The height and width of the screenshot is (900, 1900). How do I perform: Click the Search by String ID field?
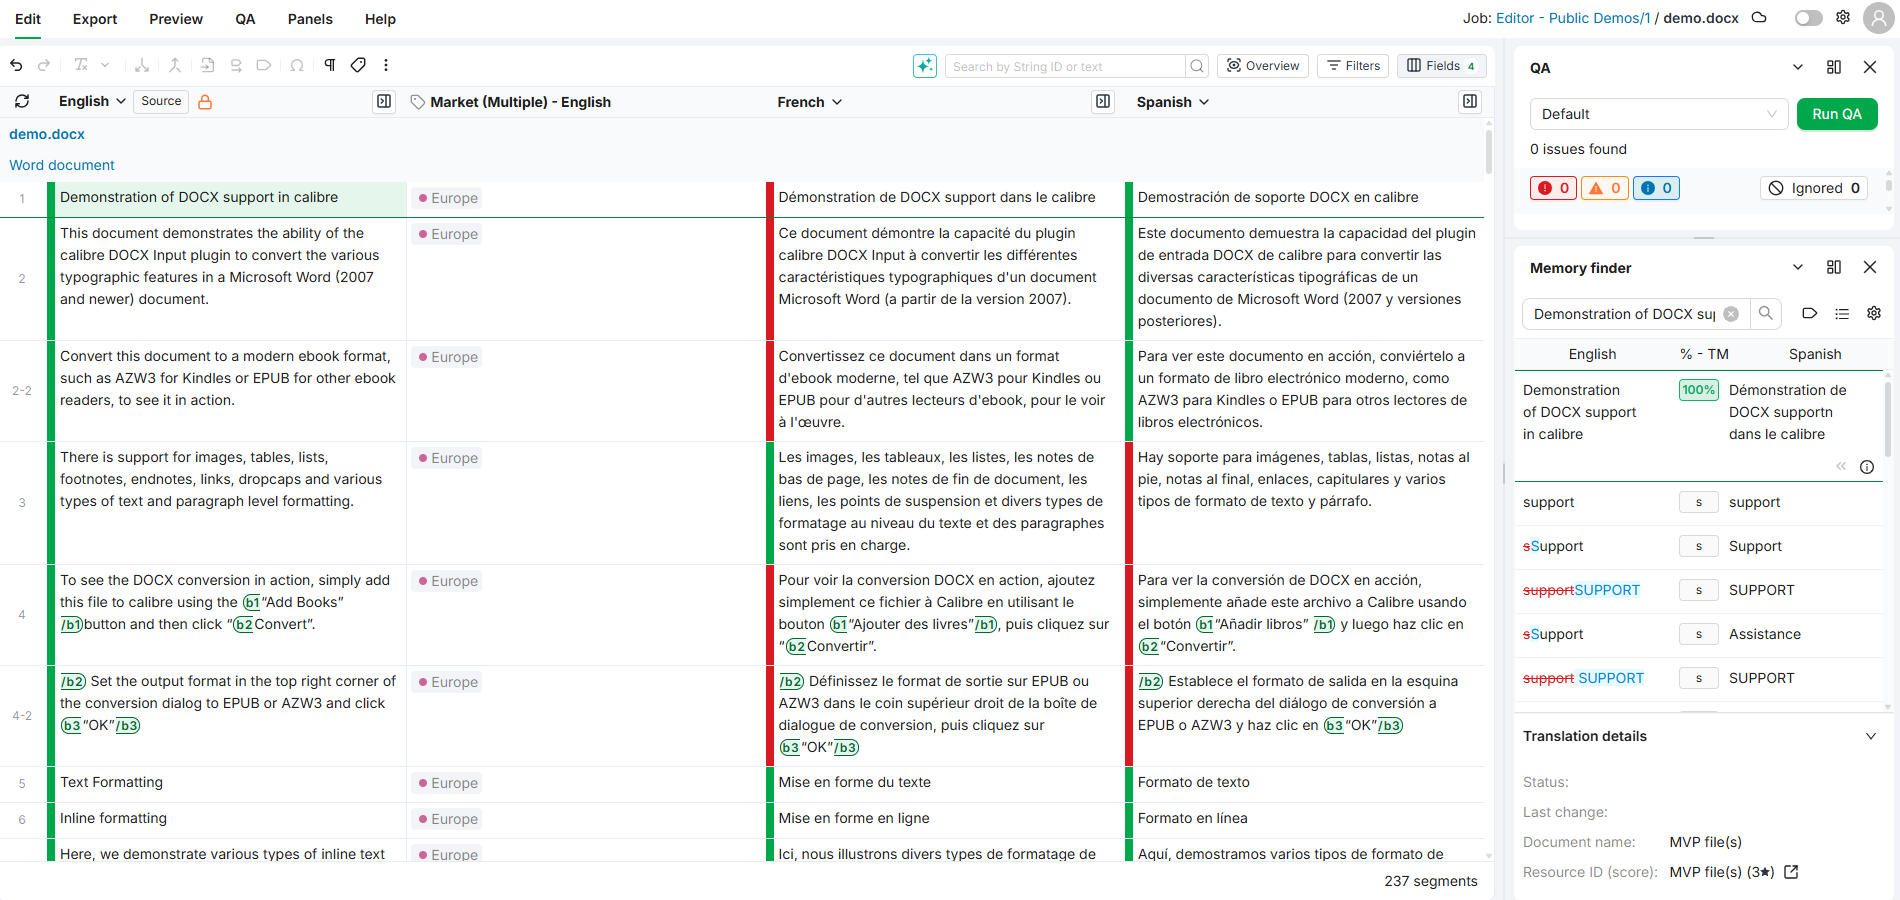tap(1064, 66)
